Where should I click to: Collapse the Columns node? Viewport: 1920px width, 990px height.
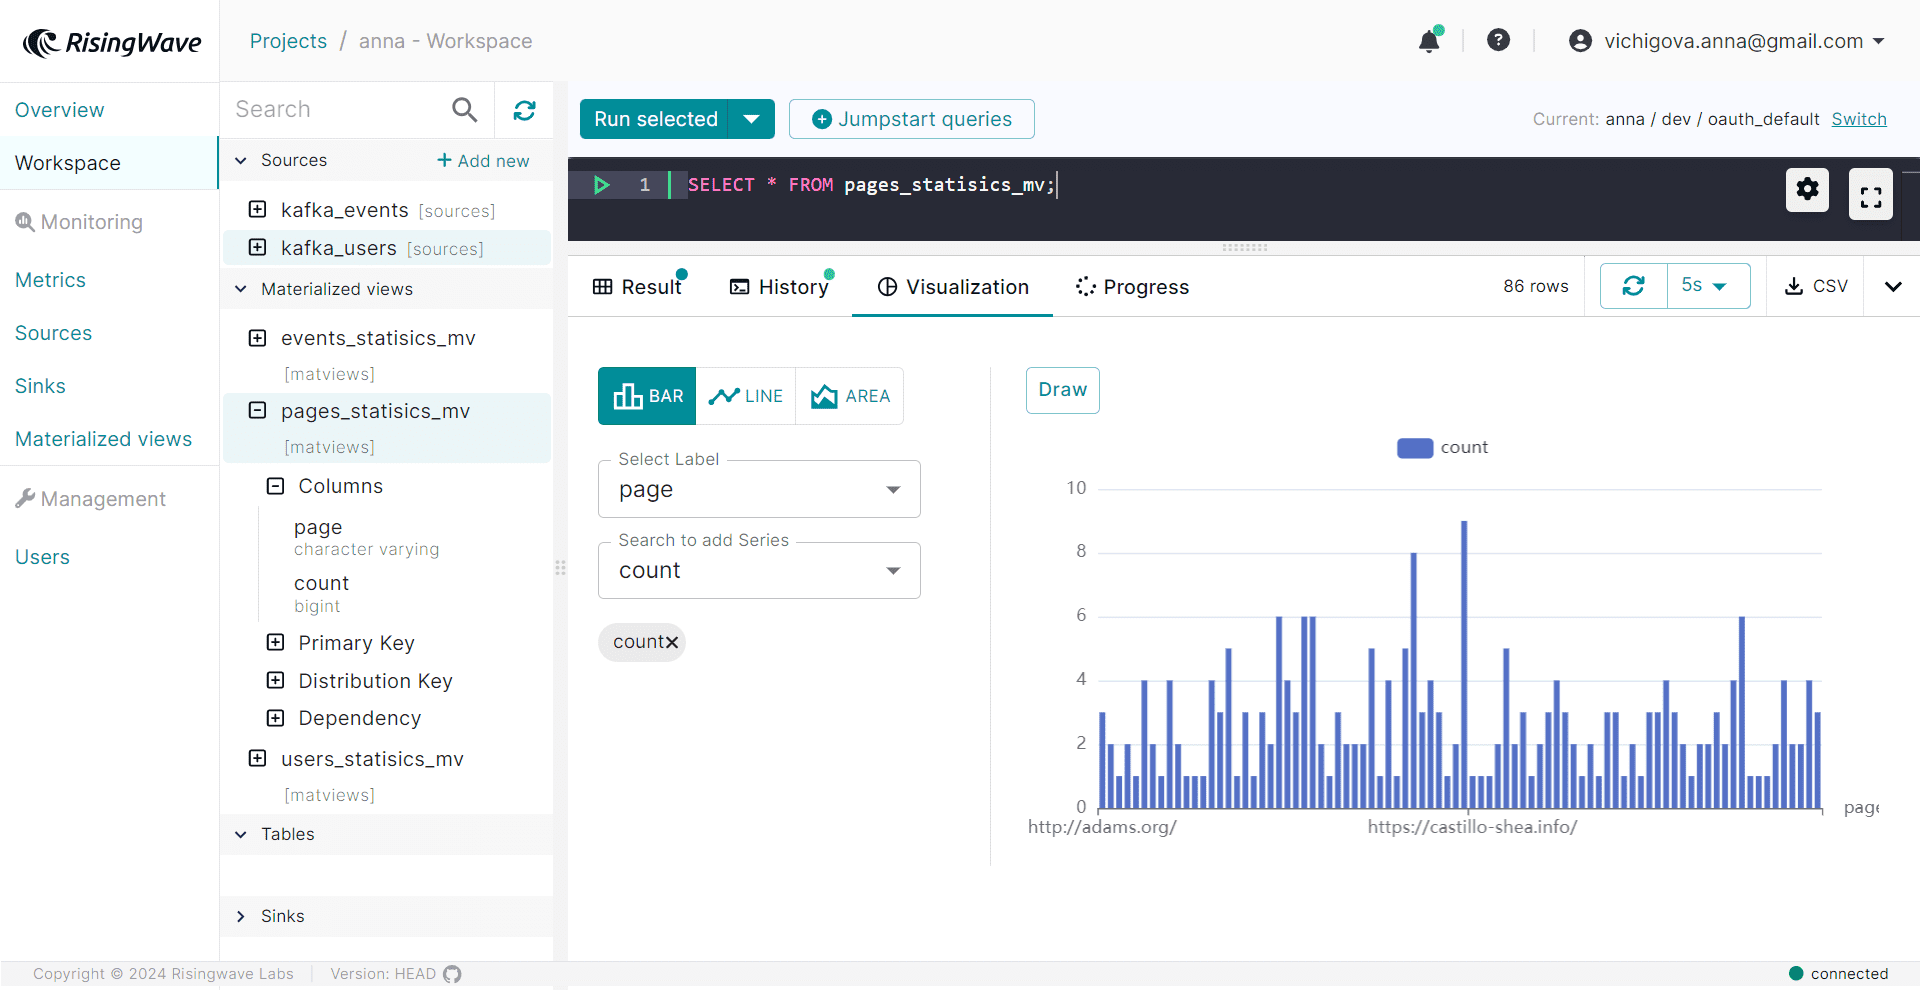coord(275,486)
